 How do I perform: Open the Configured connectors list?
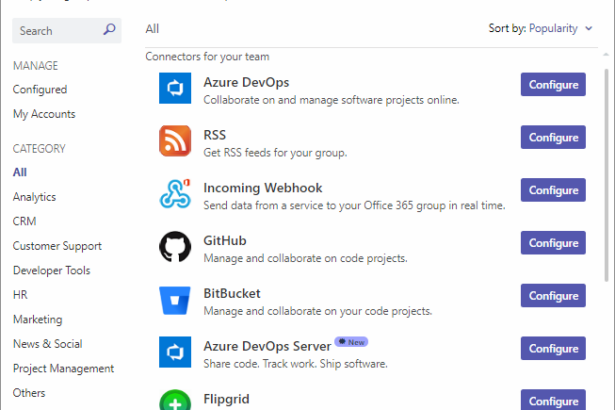tap(40, 90)
